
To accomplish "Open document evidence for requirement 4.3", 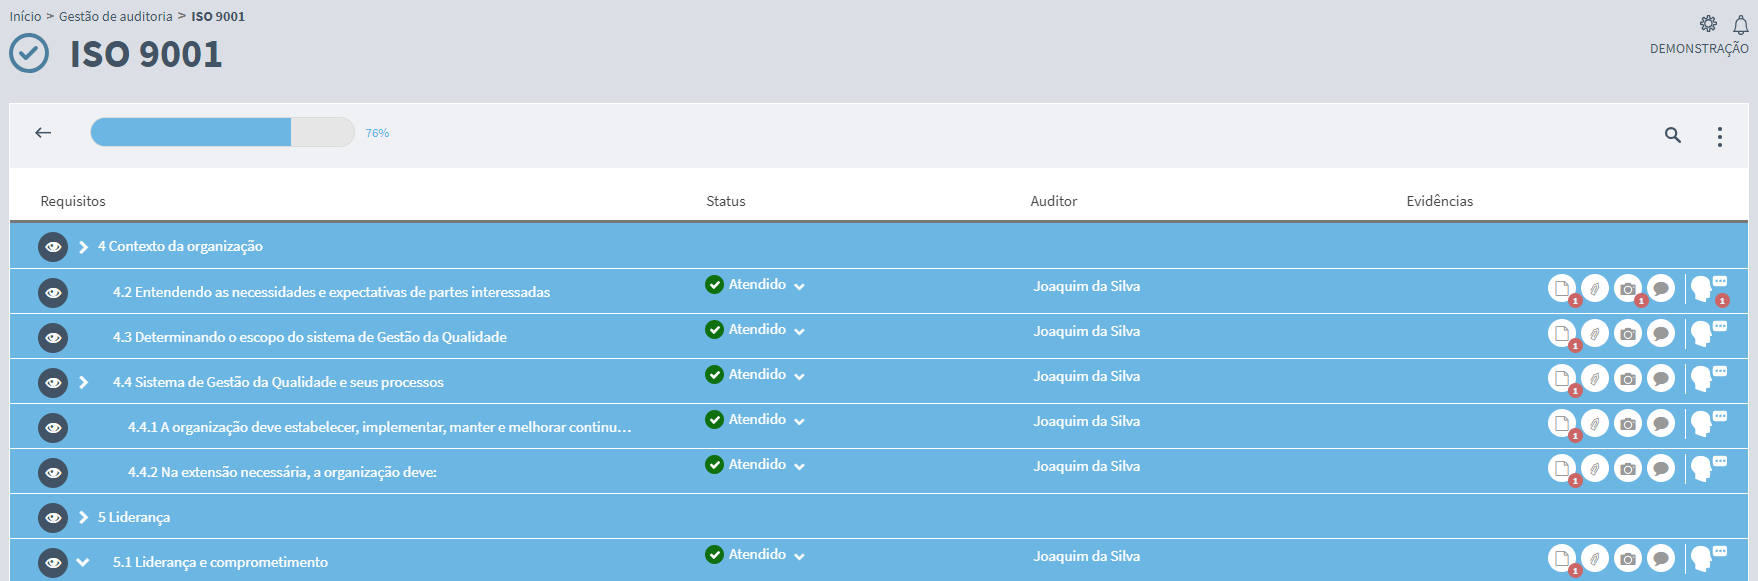I will pos(1562,333).
